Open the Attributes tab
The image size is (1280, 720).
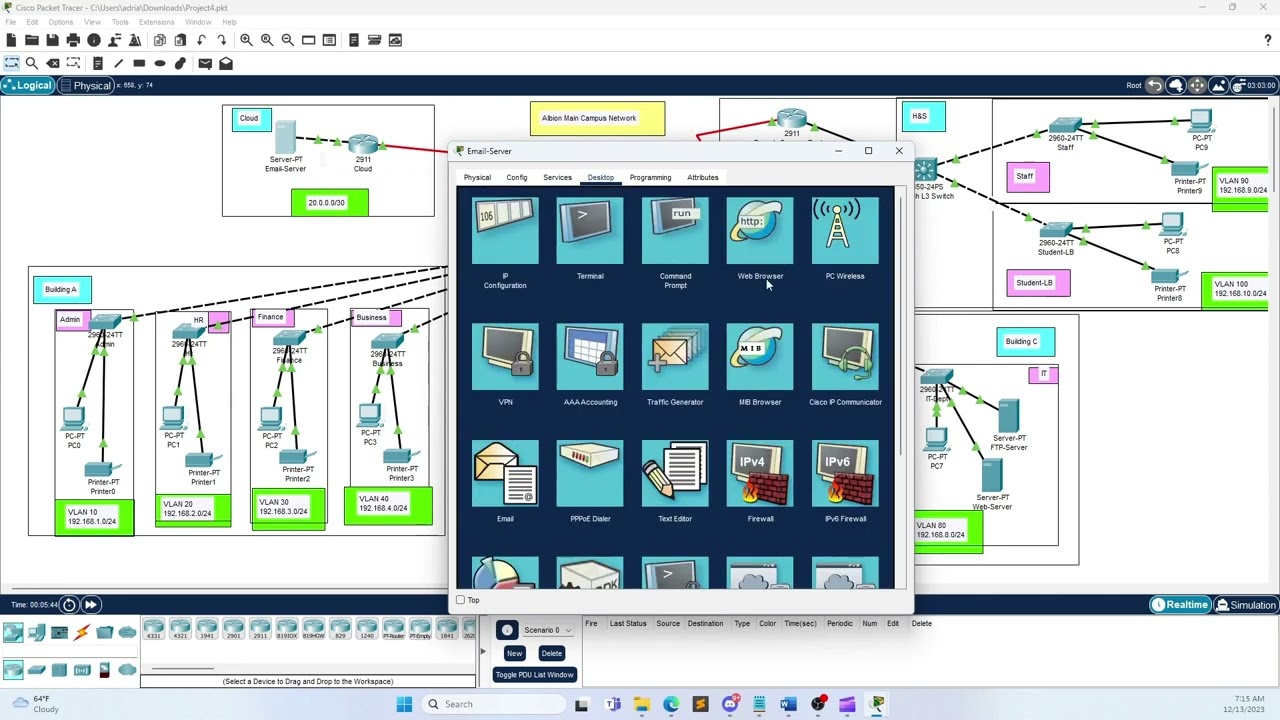coord(703,177)
